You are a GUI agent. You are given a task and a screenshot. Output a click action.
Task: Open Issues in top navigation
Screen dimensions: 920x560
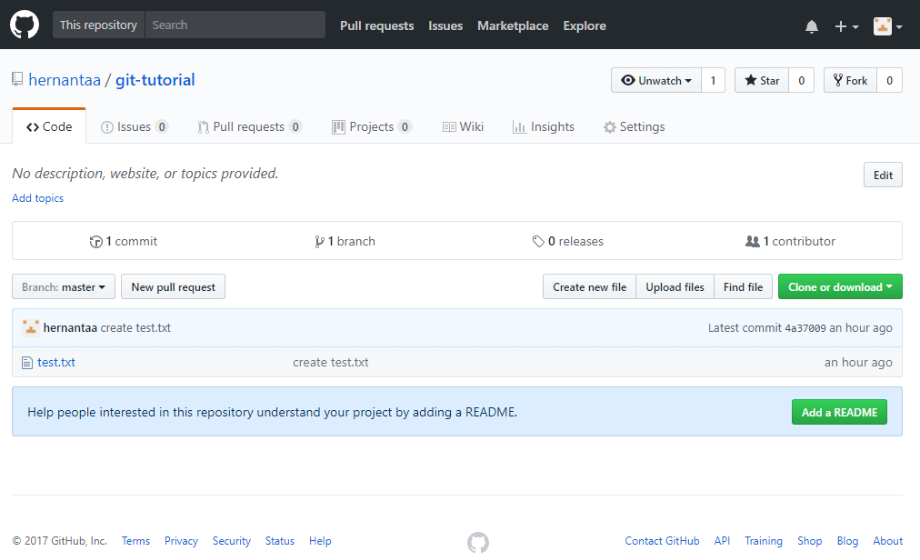click(445, 26)
